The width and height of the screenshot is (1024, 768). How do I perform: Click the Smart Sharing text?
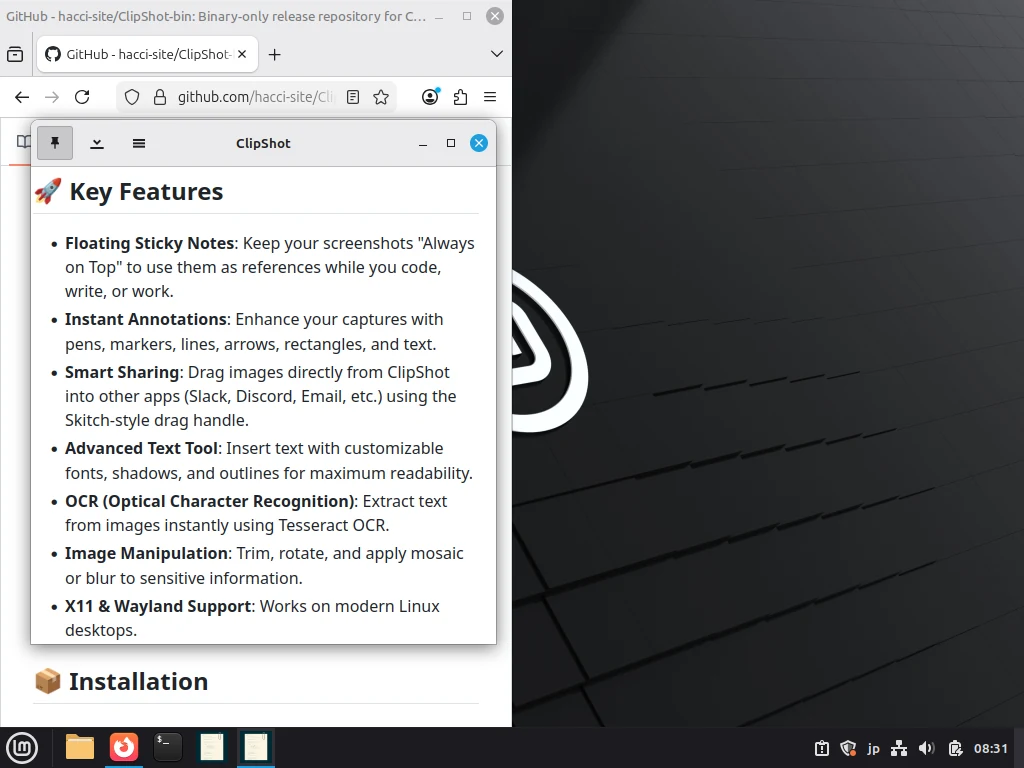(122, 372)
